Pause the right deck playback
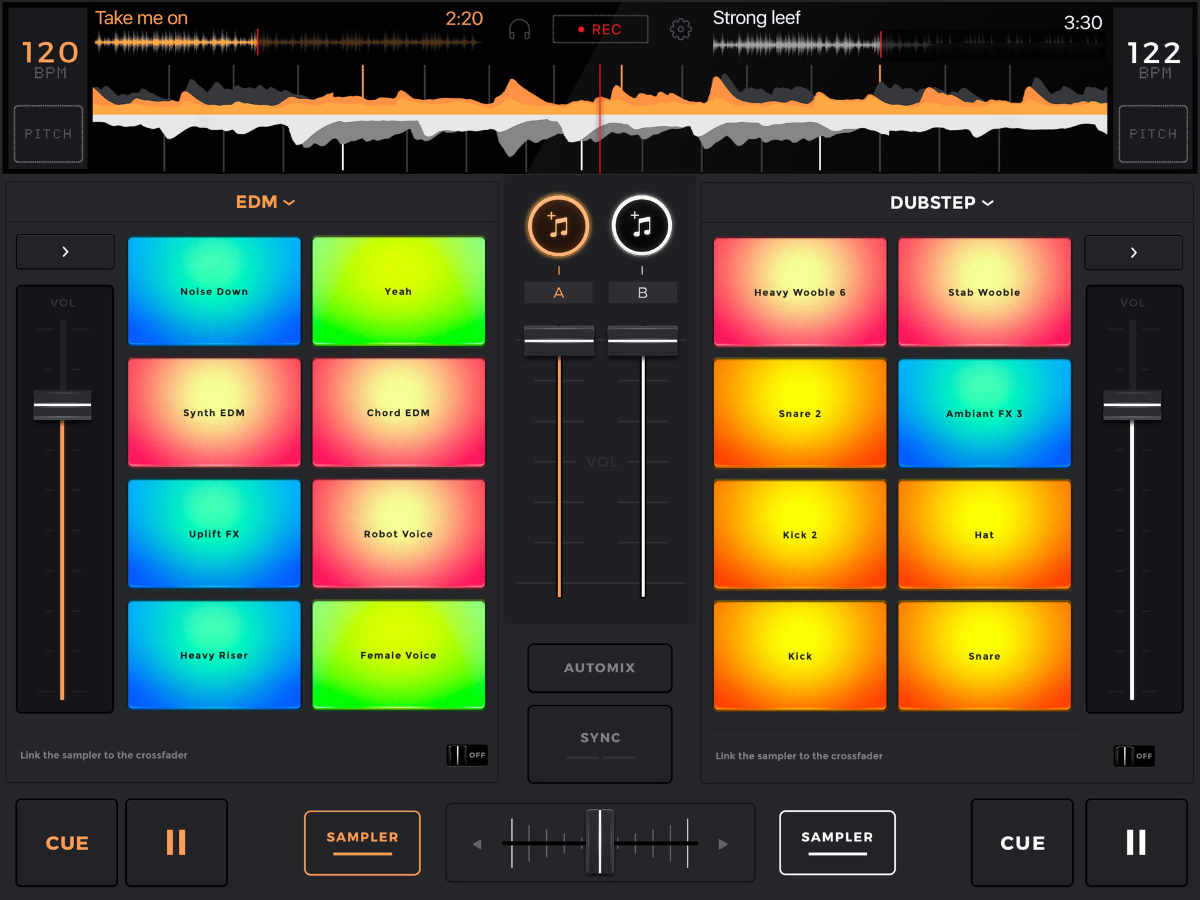The width and height of the screenshot is (1200, 900). point(1135,842)
